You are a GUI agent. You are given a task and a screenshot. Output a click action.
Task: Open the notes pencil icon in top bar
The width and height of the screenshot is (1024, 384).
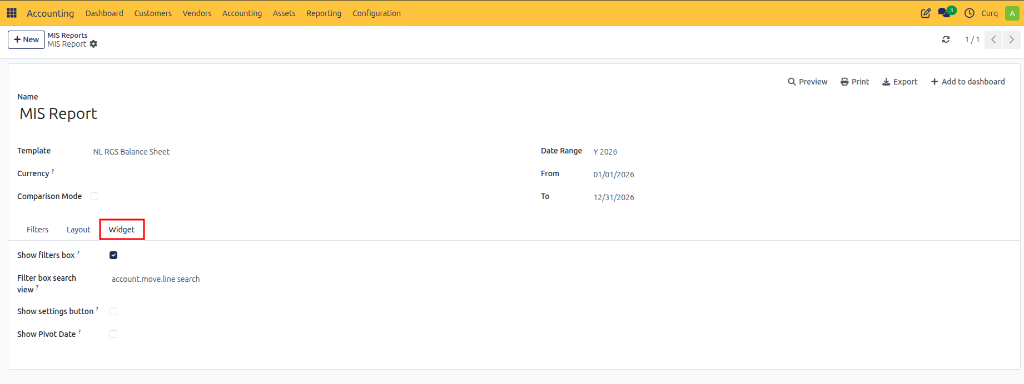tap(925, 13)
